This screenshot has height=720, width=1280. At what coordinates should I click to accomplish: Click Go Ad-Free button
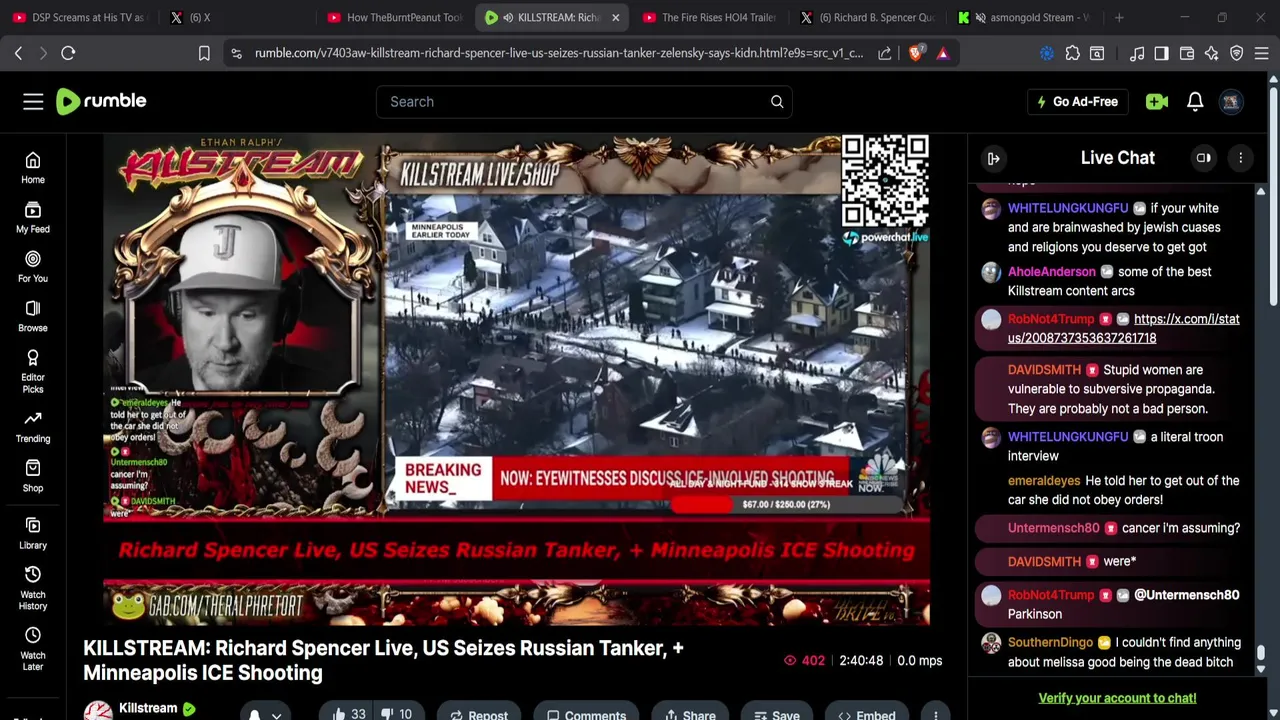[x=1077, y=101]
